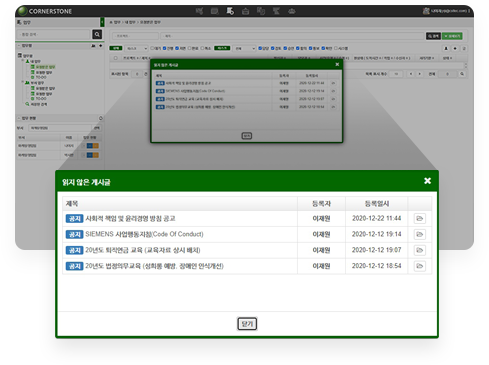
Task: Open the folder icon for 20년도 법정의무교육 row
Action: (x=420, y=266)
